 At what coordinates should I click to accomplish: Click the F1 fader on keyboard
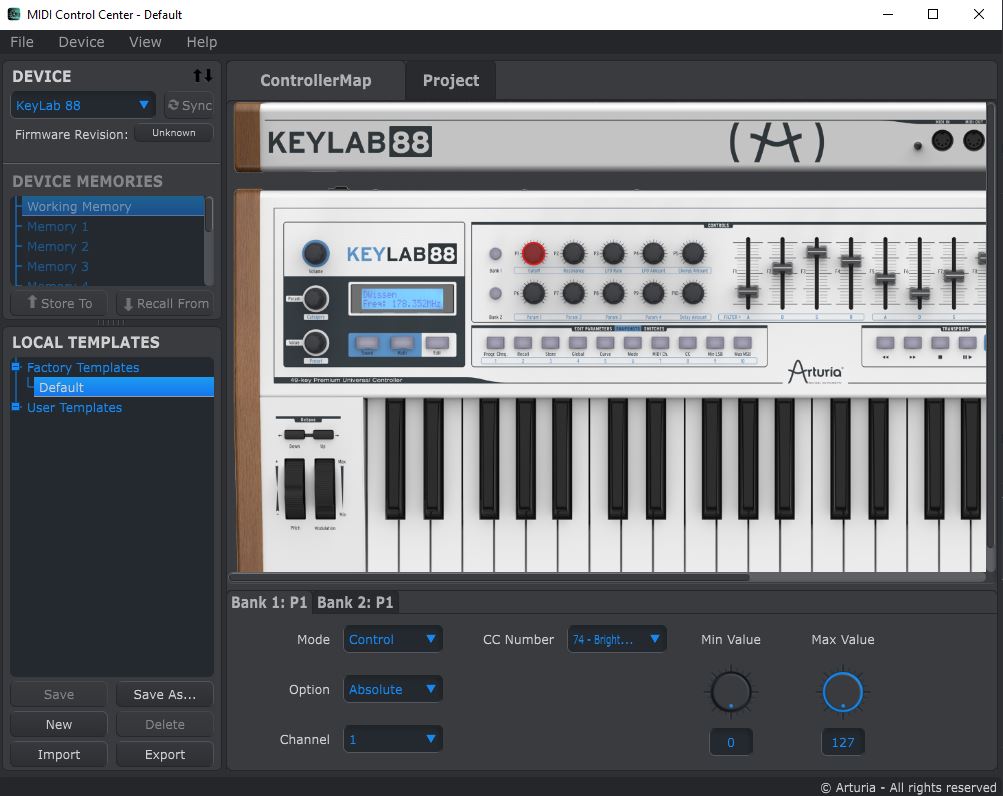tap(748, 293)
